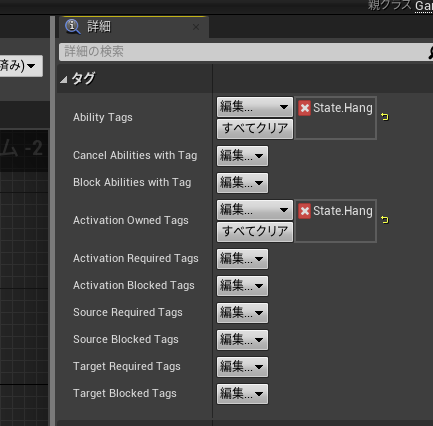Open the Activation Owned Tags 編集 dropdown
Image resolution: width=433 pixels, height=426 pixels.
(255, 210)
